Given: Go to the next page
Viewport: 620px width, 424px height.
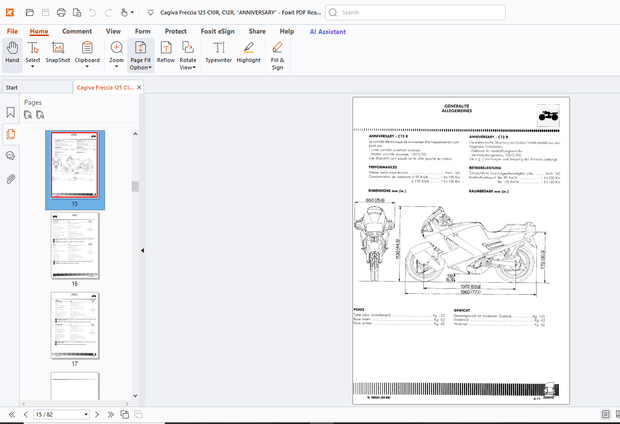Looking at the screenshot, I should click(x=97, y=415).
